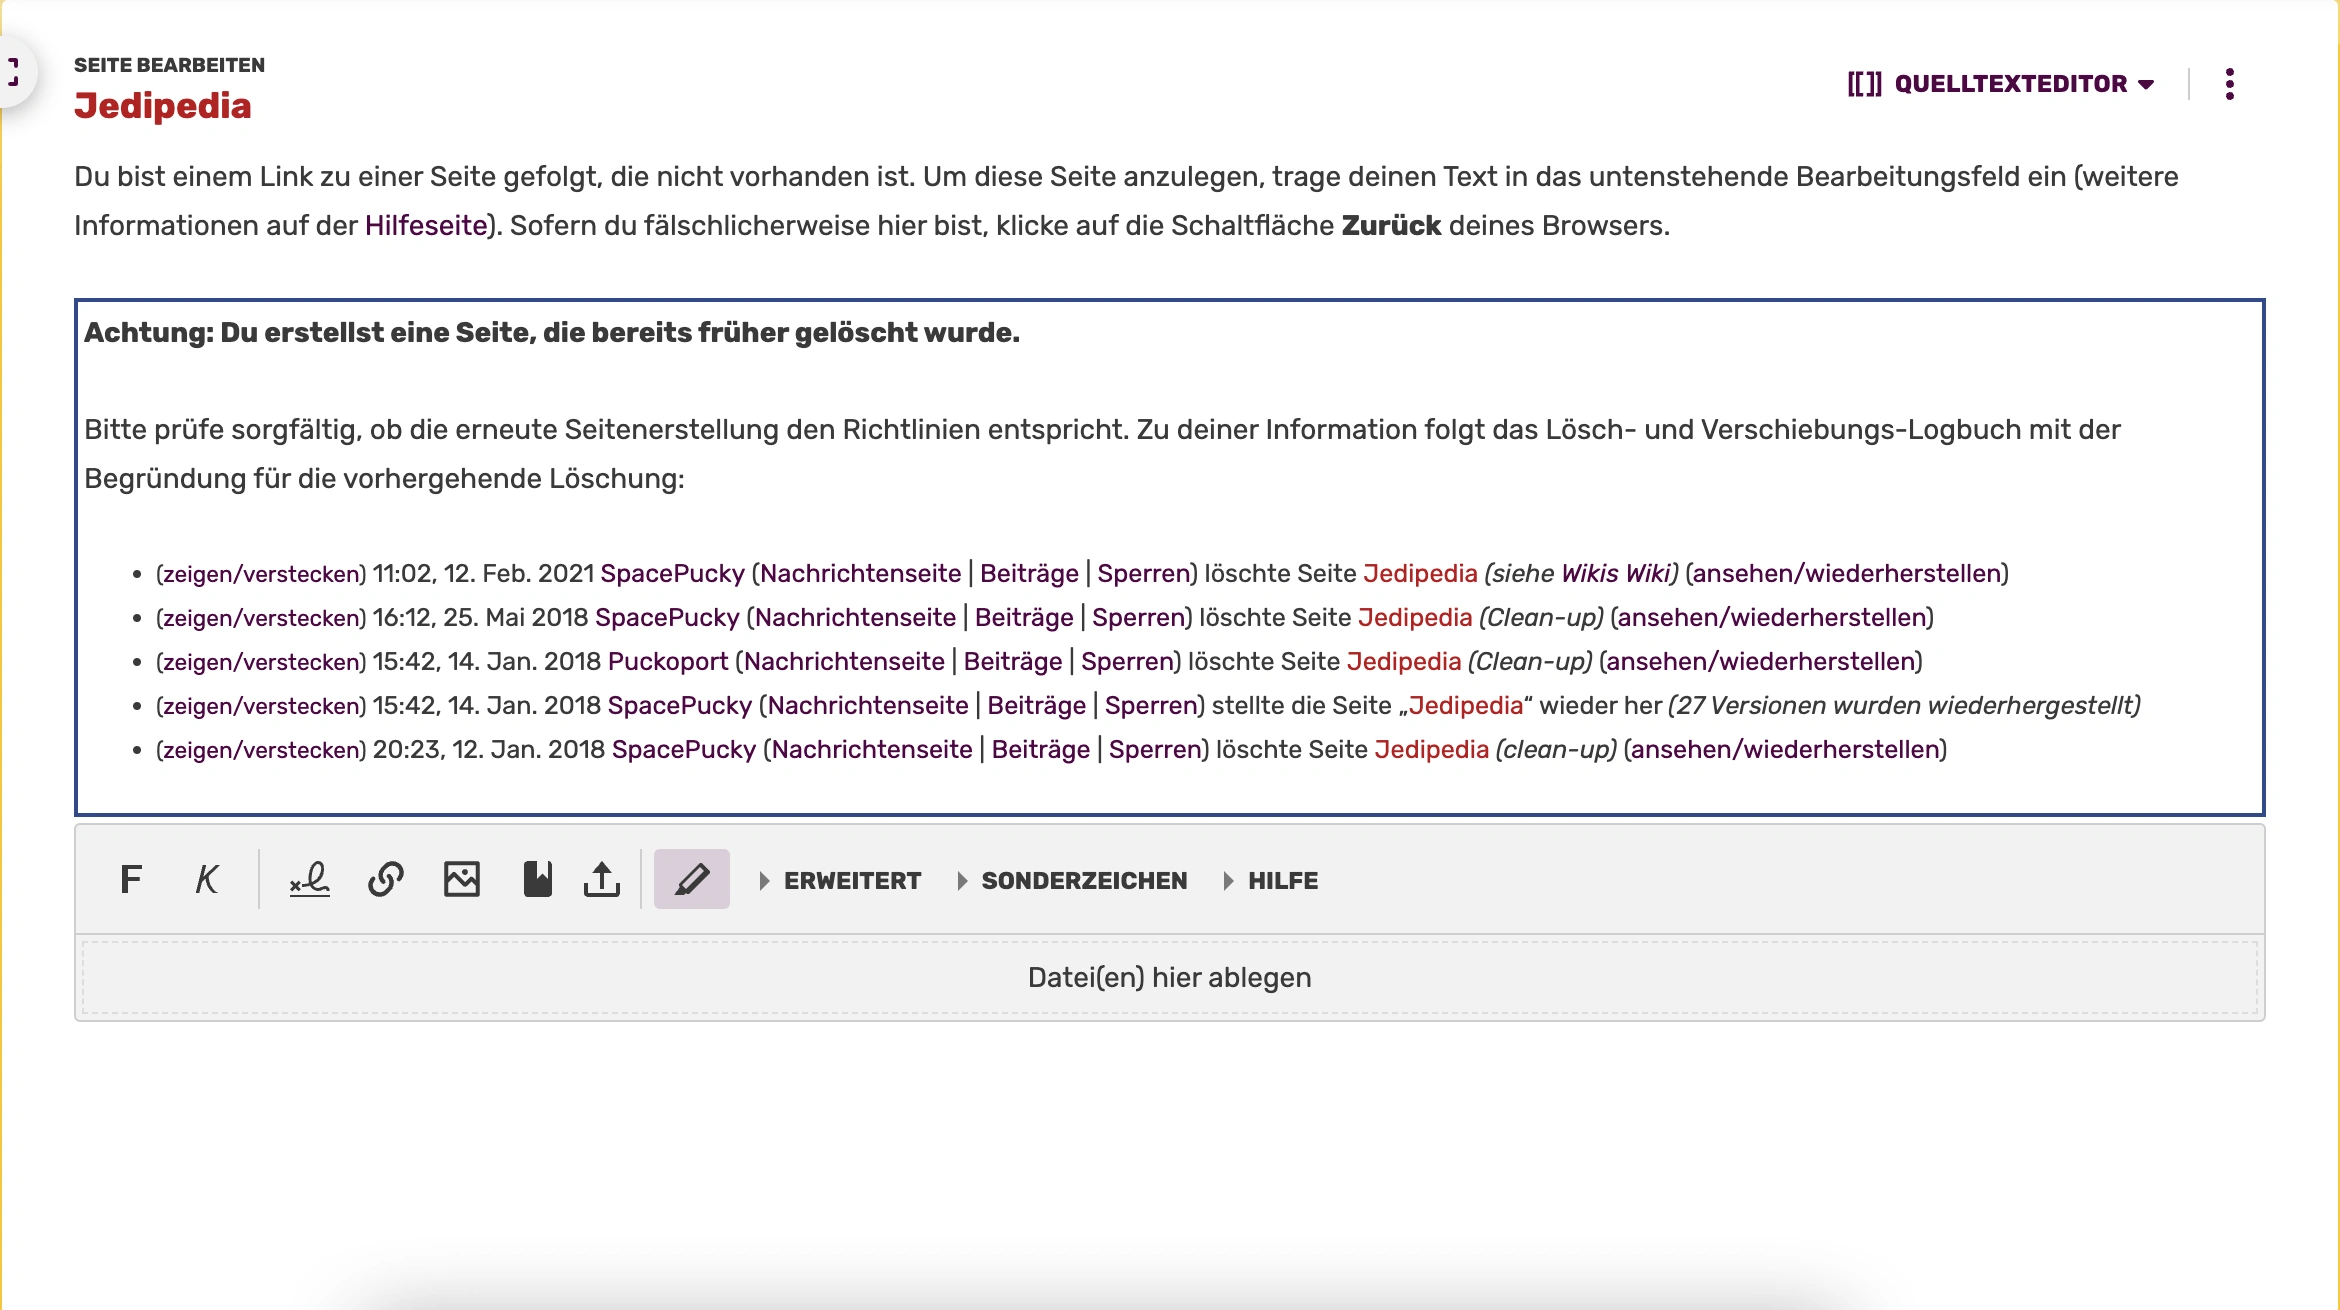This screenshot has width=2340, height=1310.
Task: Insert signature with timestamp icon
Action: 310,880
